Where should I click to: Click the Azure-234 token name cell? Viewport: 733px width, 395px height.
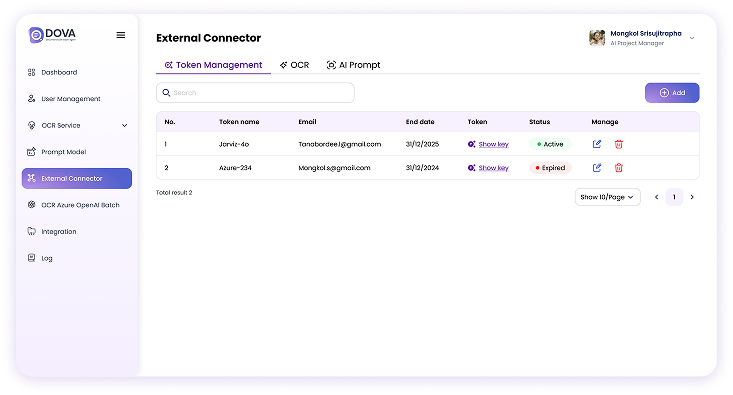coord(235,167)
